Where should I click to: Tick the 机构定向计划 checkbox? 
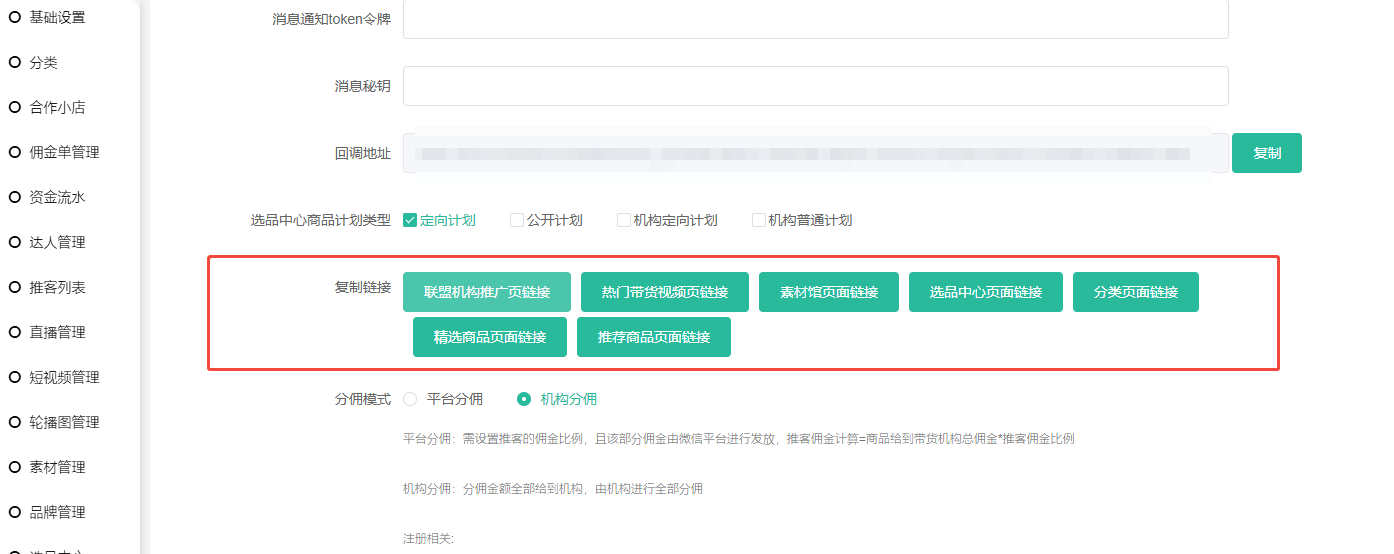click(624, 220)
